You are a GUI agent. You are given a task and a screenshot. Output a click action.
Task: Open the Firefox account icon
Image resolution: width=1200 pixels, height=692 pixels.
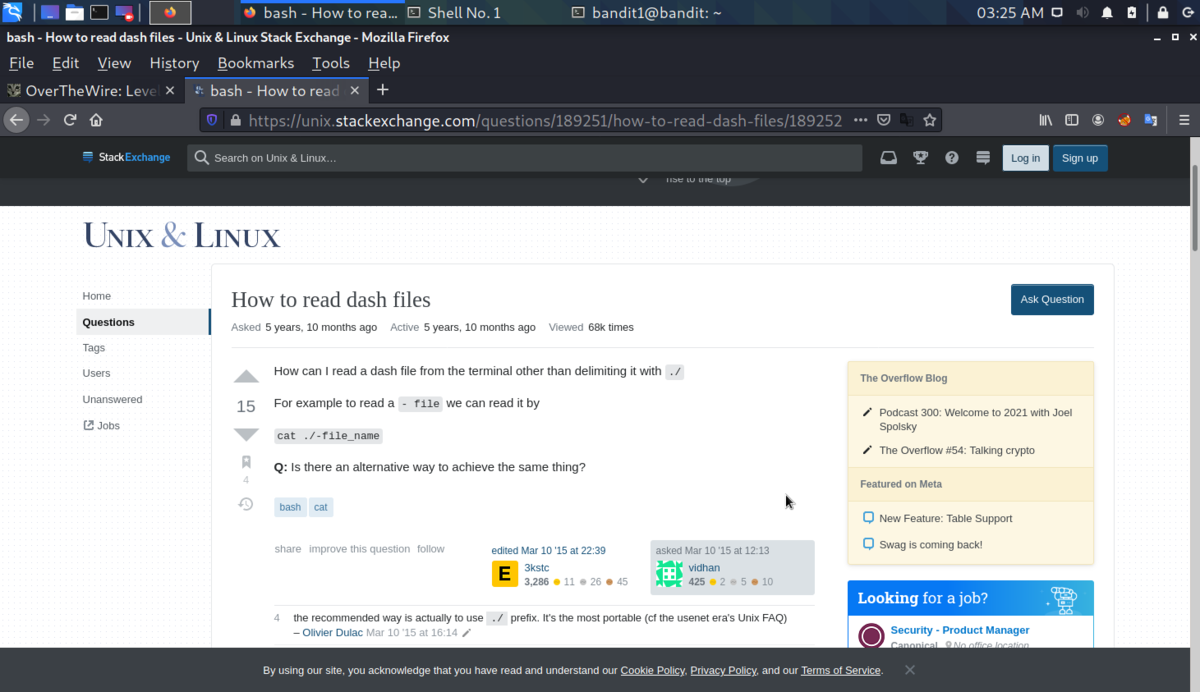[1098, 120]
